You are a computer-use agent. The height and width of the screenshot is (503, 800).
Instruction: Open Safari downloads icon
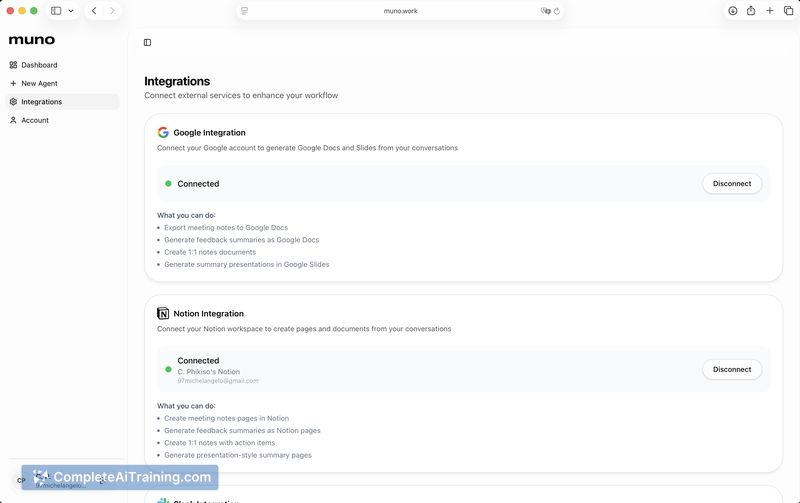coord(733,11)
